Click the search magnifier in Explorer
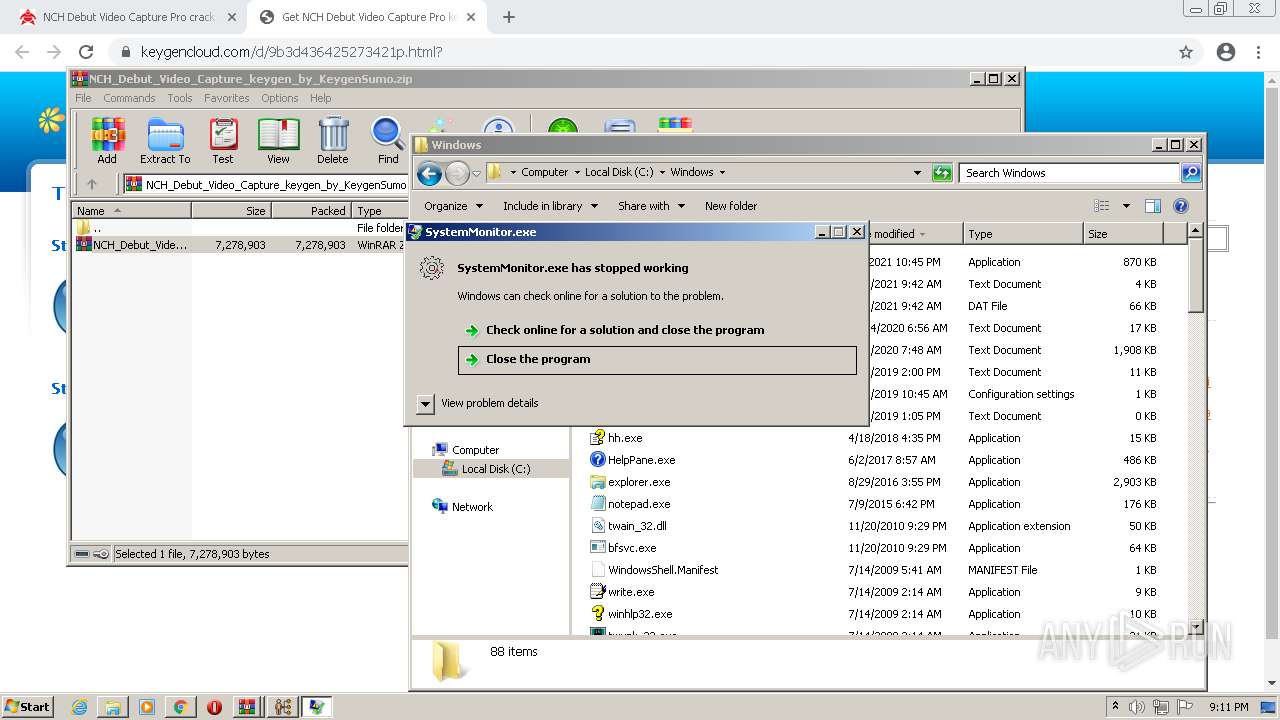 1190,173
